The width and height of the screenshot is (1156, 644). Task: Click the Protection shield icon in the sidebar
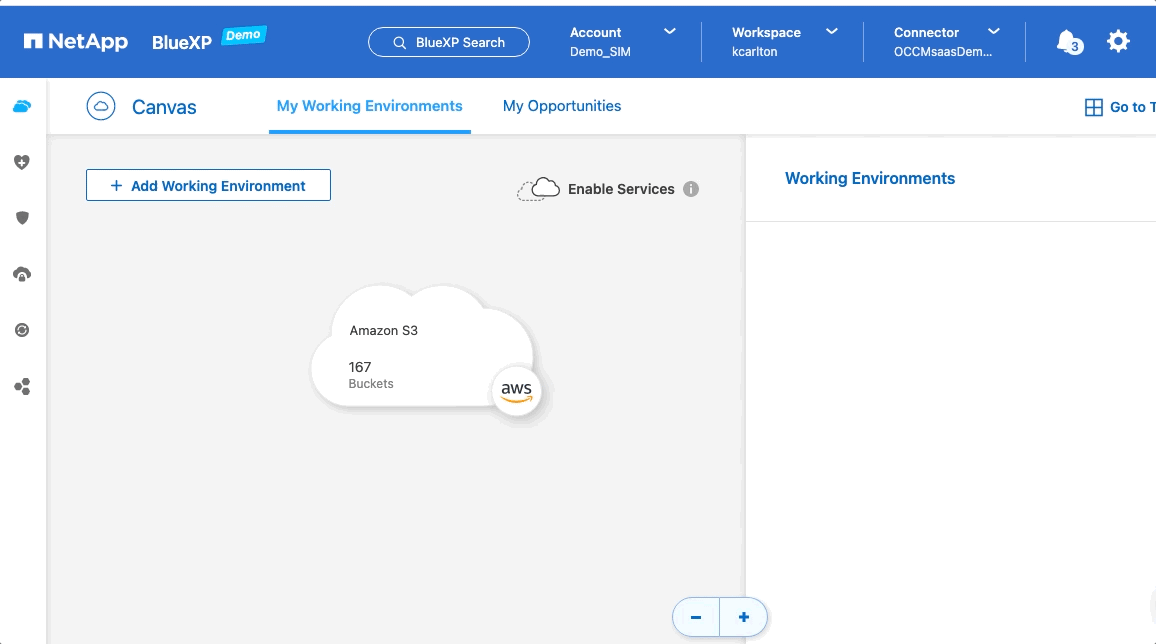pyautogui.click(x=22, y=217)
